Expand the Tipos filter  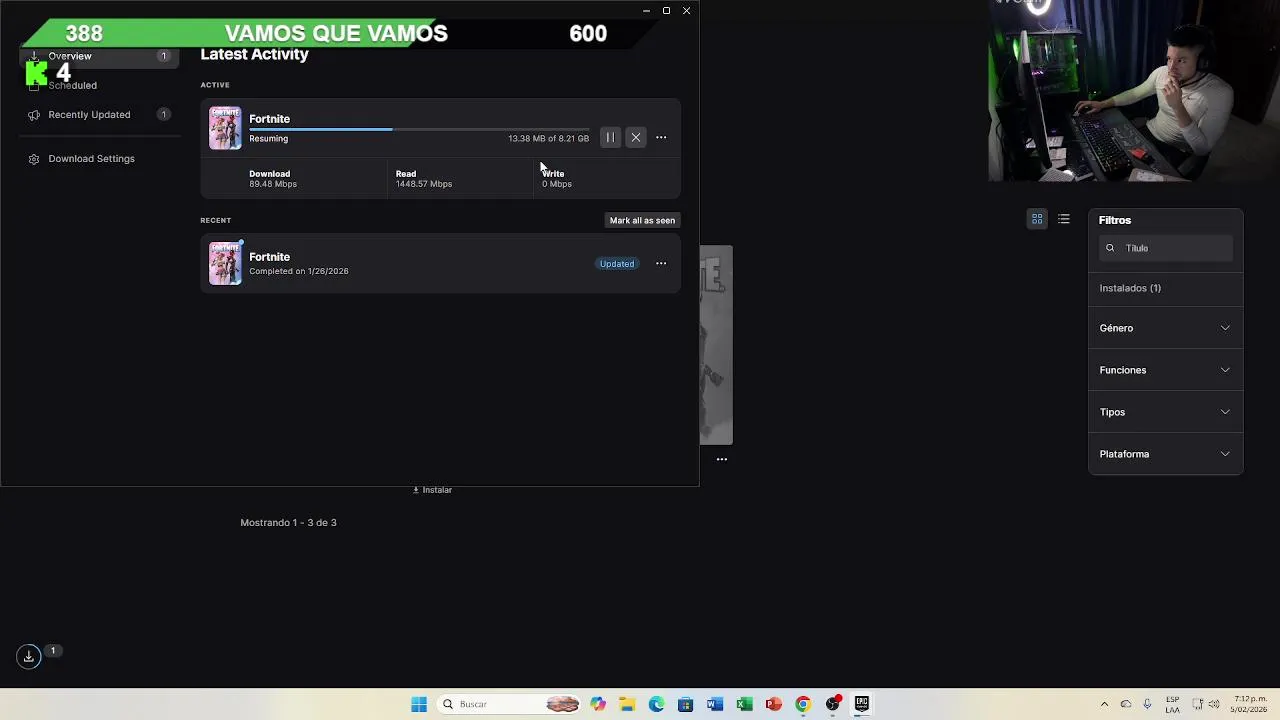pos(1165,412)
